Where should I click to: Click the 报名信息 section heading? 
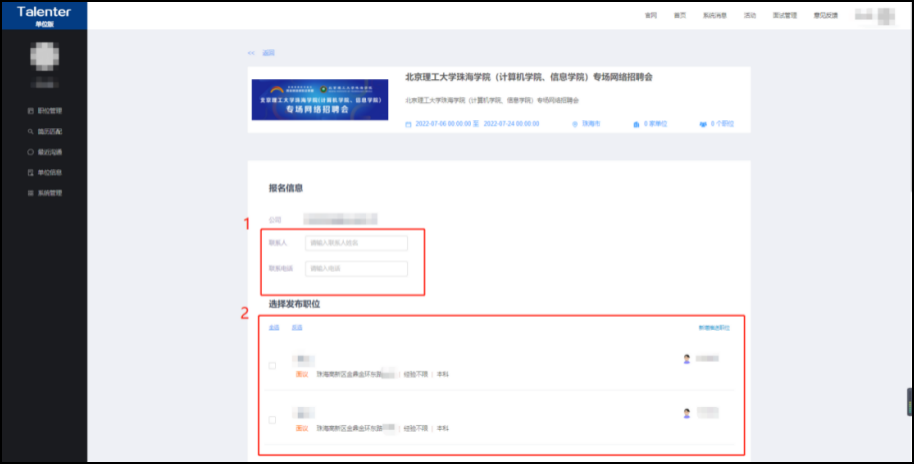[x=286, y=188]
